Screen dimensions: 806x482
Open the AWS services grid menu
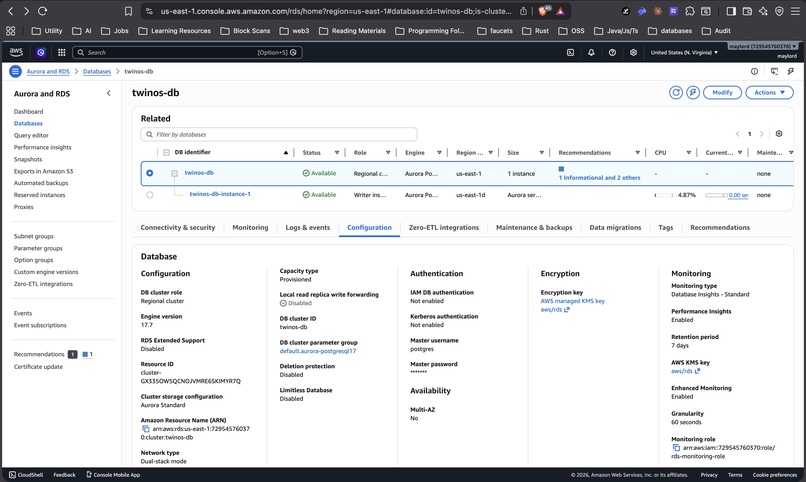[x=62, y=52]
